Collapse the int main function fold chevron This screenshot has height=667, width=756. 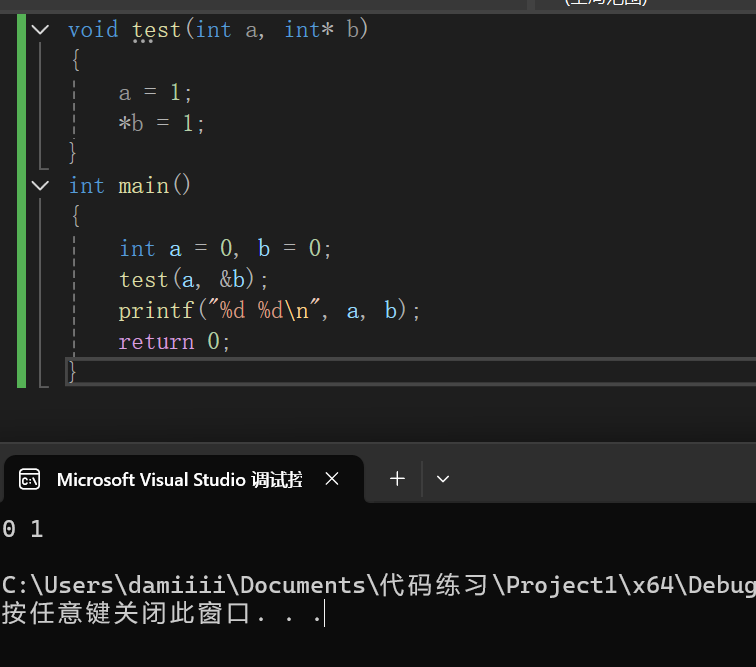[40, 186]
